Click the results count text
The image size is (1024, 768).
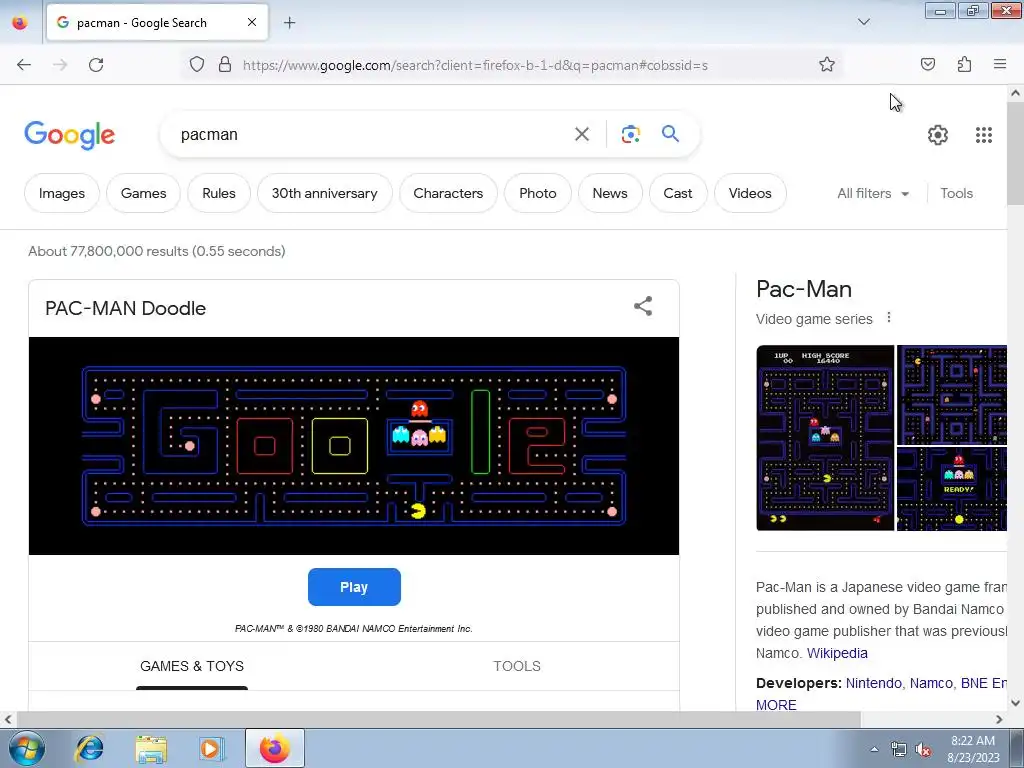[157, 251]
